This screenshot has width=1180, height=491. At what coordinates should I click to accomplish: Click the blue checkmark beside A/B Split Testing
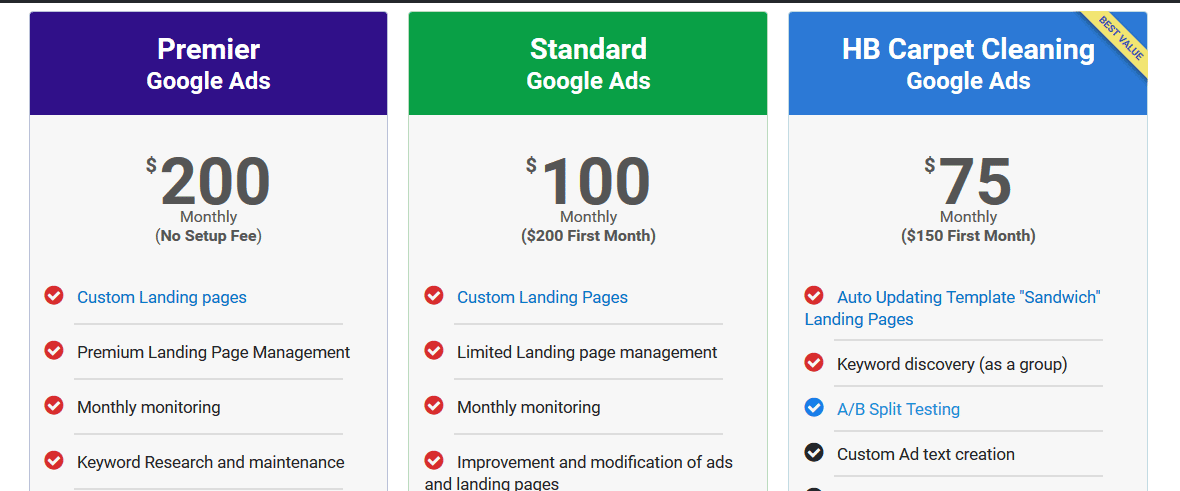click(x=814, y=407)
